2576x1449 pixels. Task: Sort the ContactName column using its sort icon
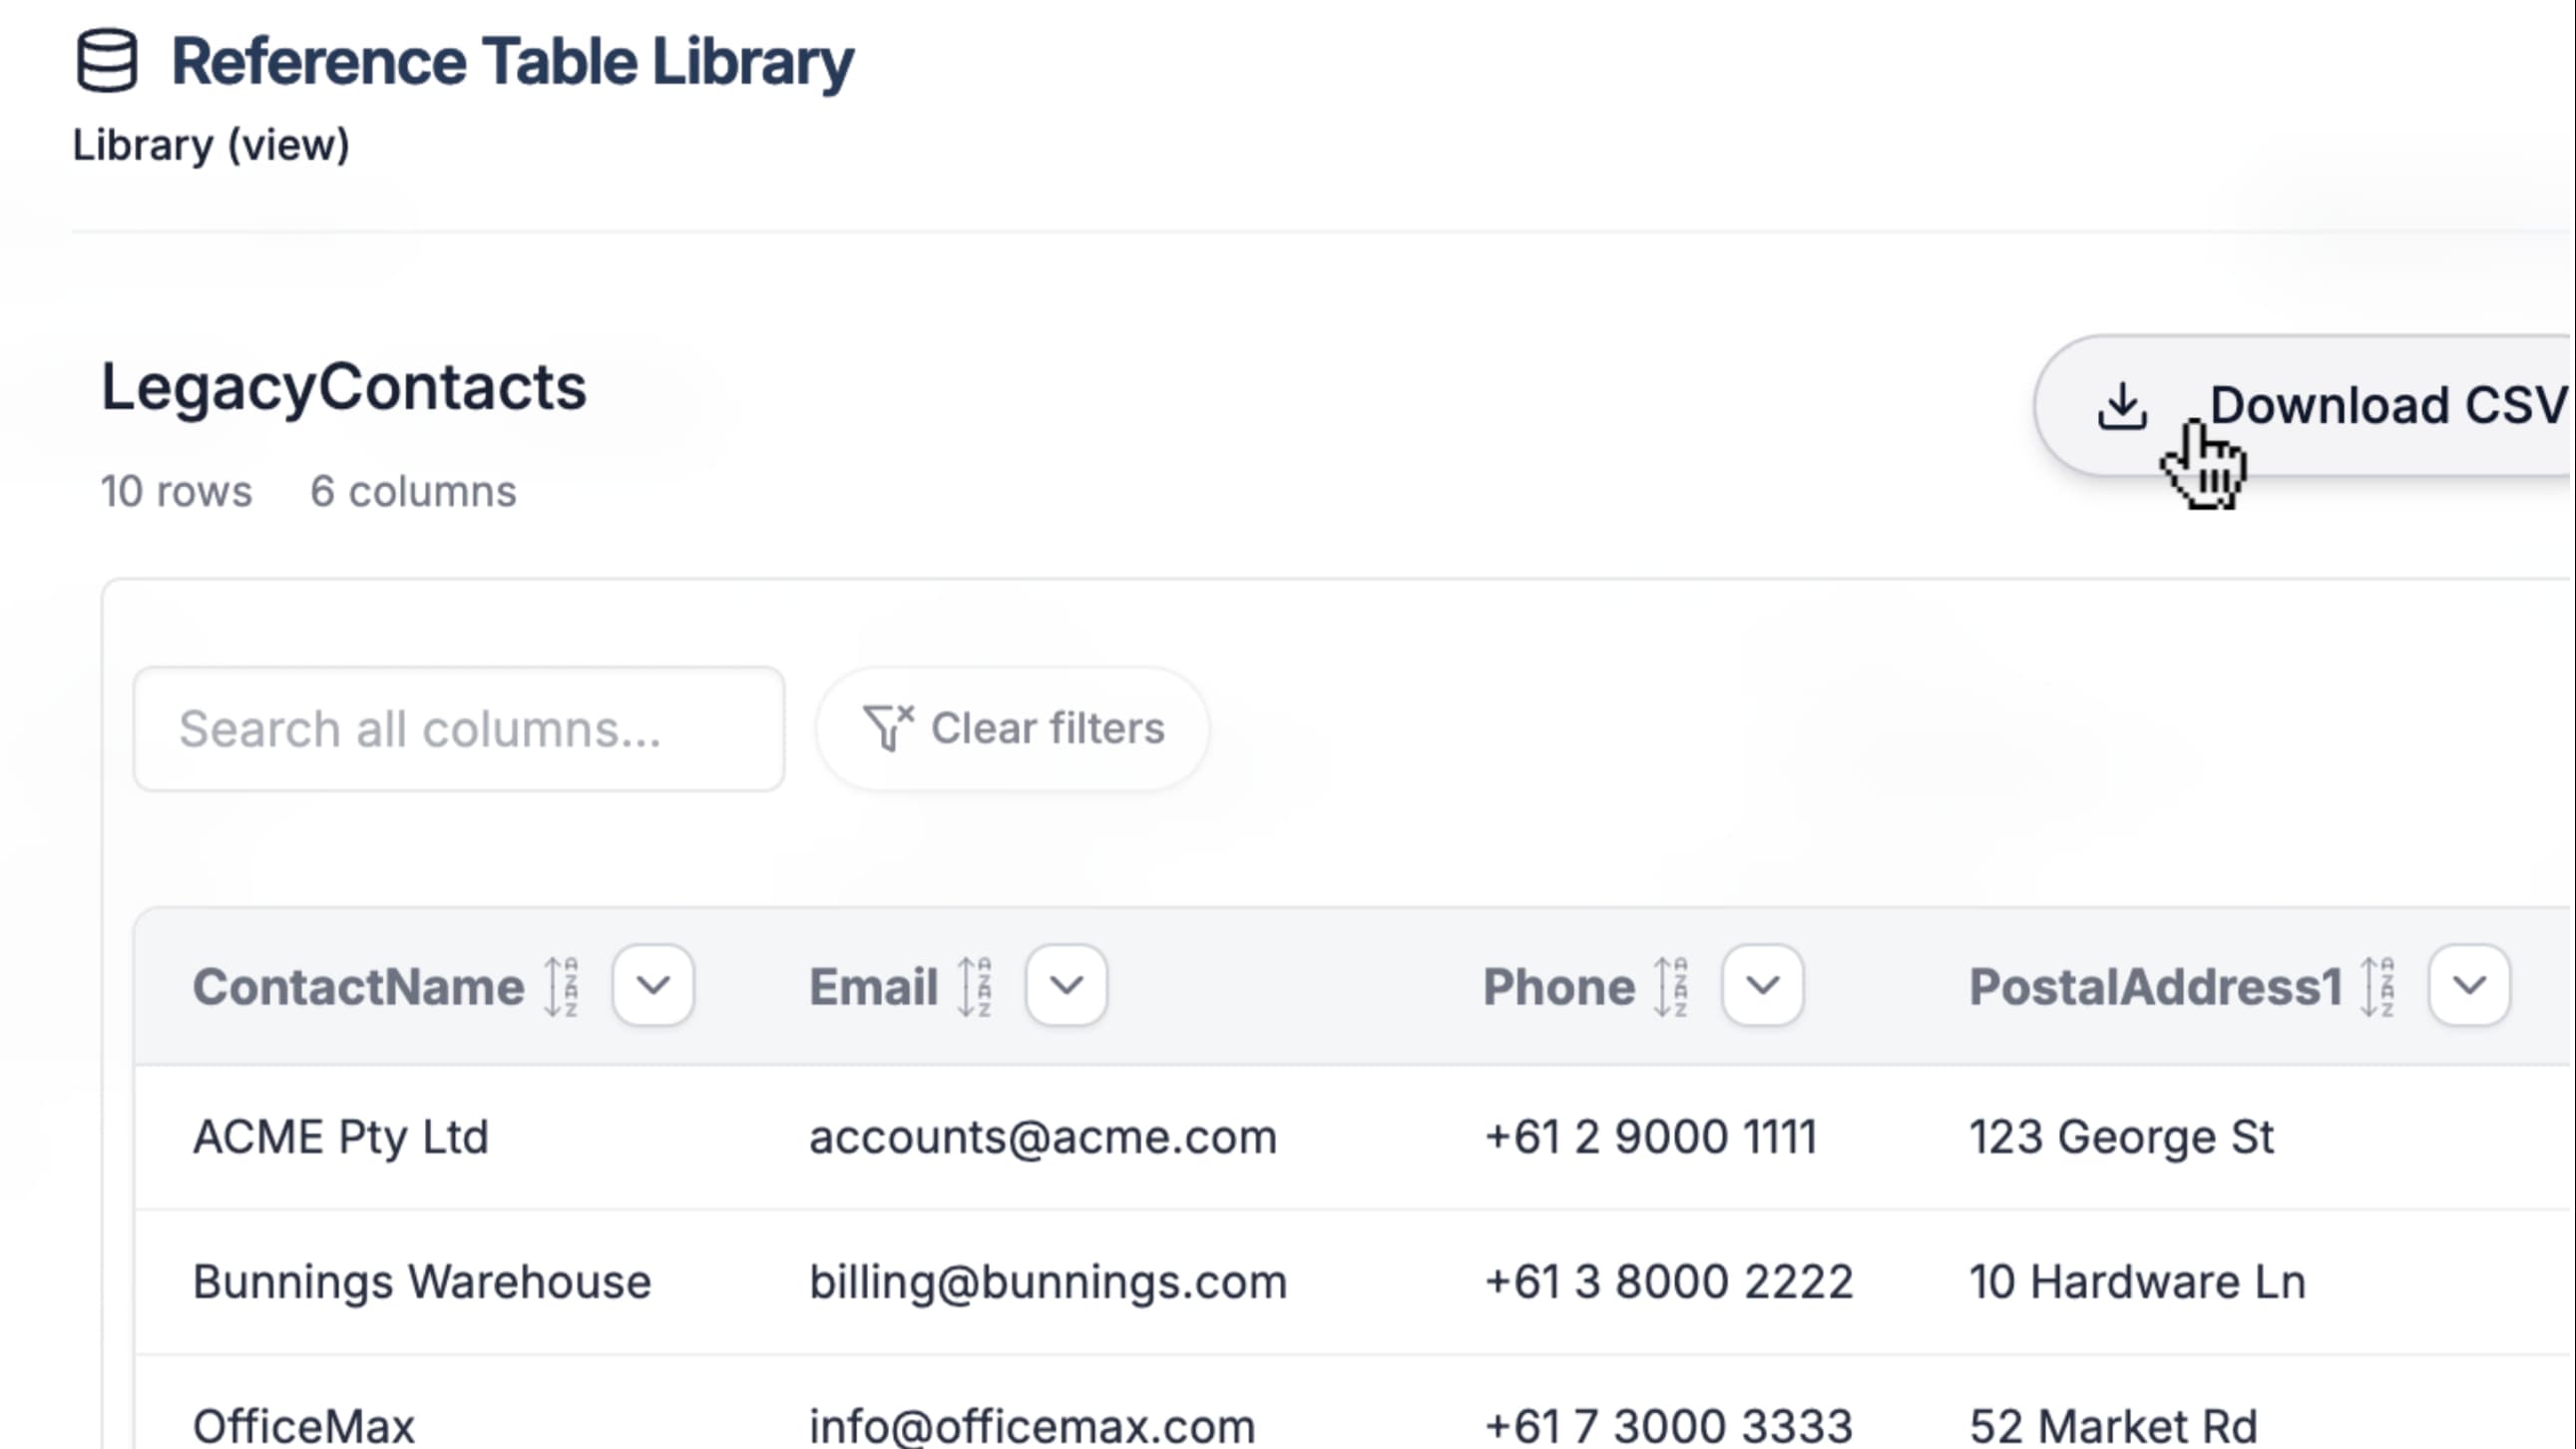(x=560, y=987)
